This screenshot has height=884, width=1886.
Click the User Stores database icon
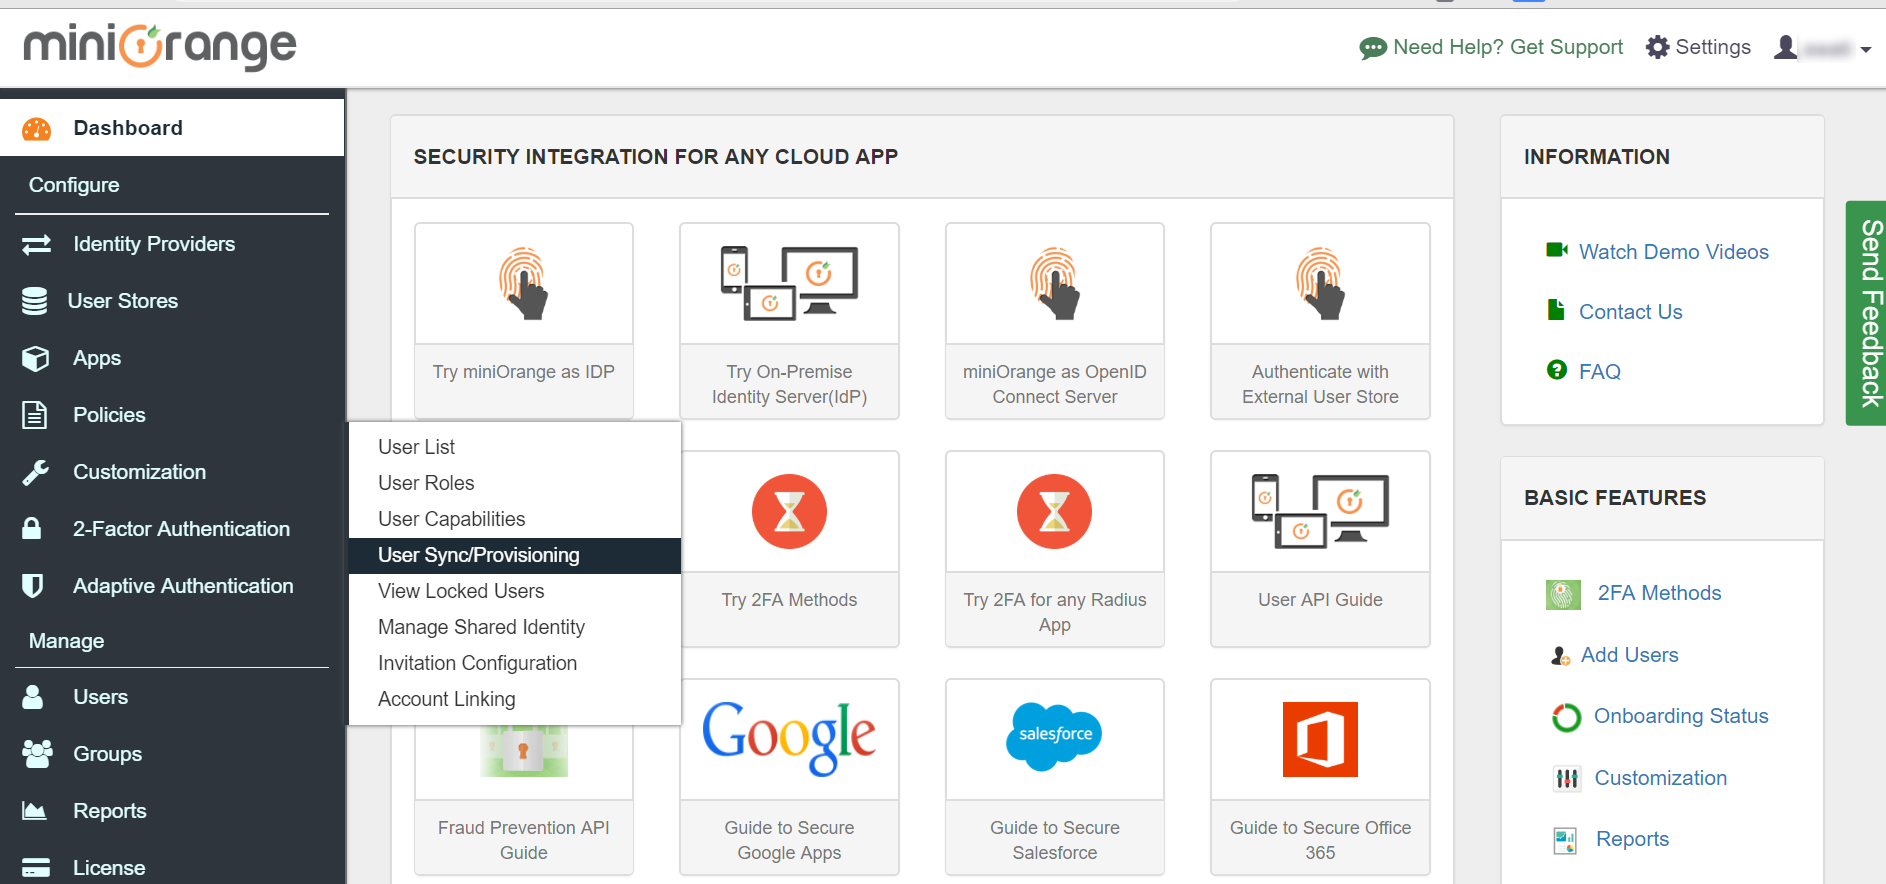coord(35,301)
